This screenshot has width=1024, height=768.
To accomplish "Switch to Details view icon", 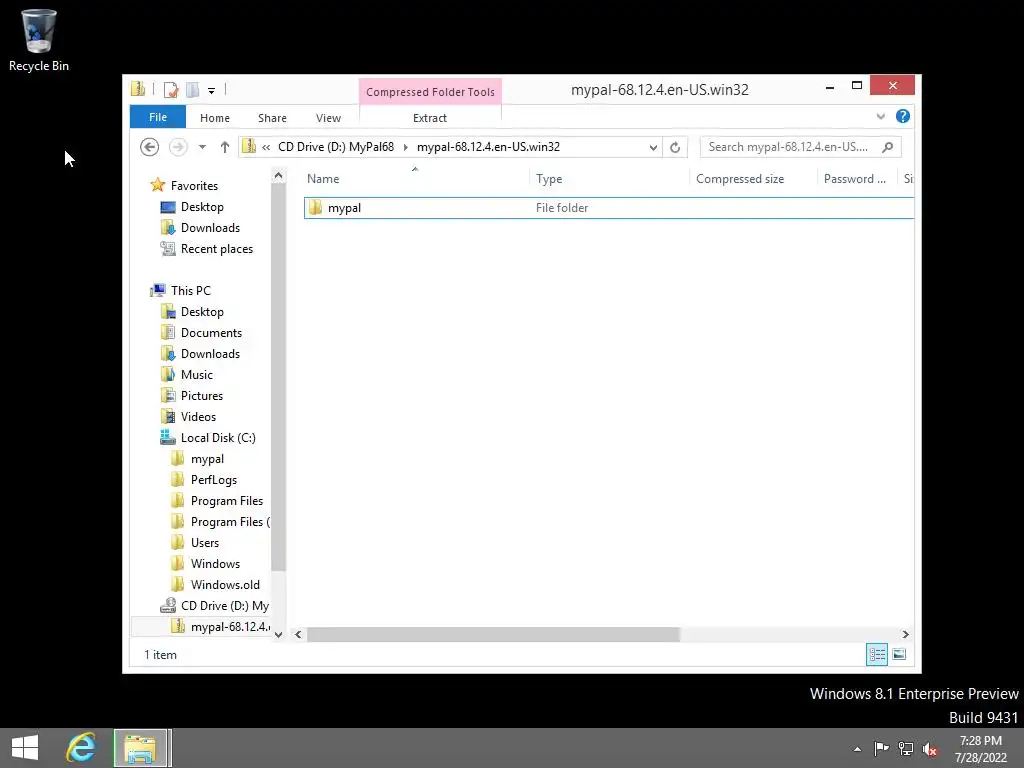I will 877,654.
